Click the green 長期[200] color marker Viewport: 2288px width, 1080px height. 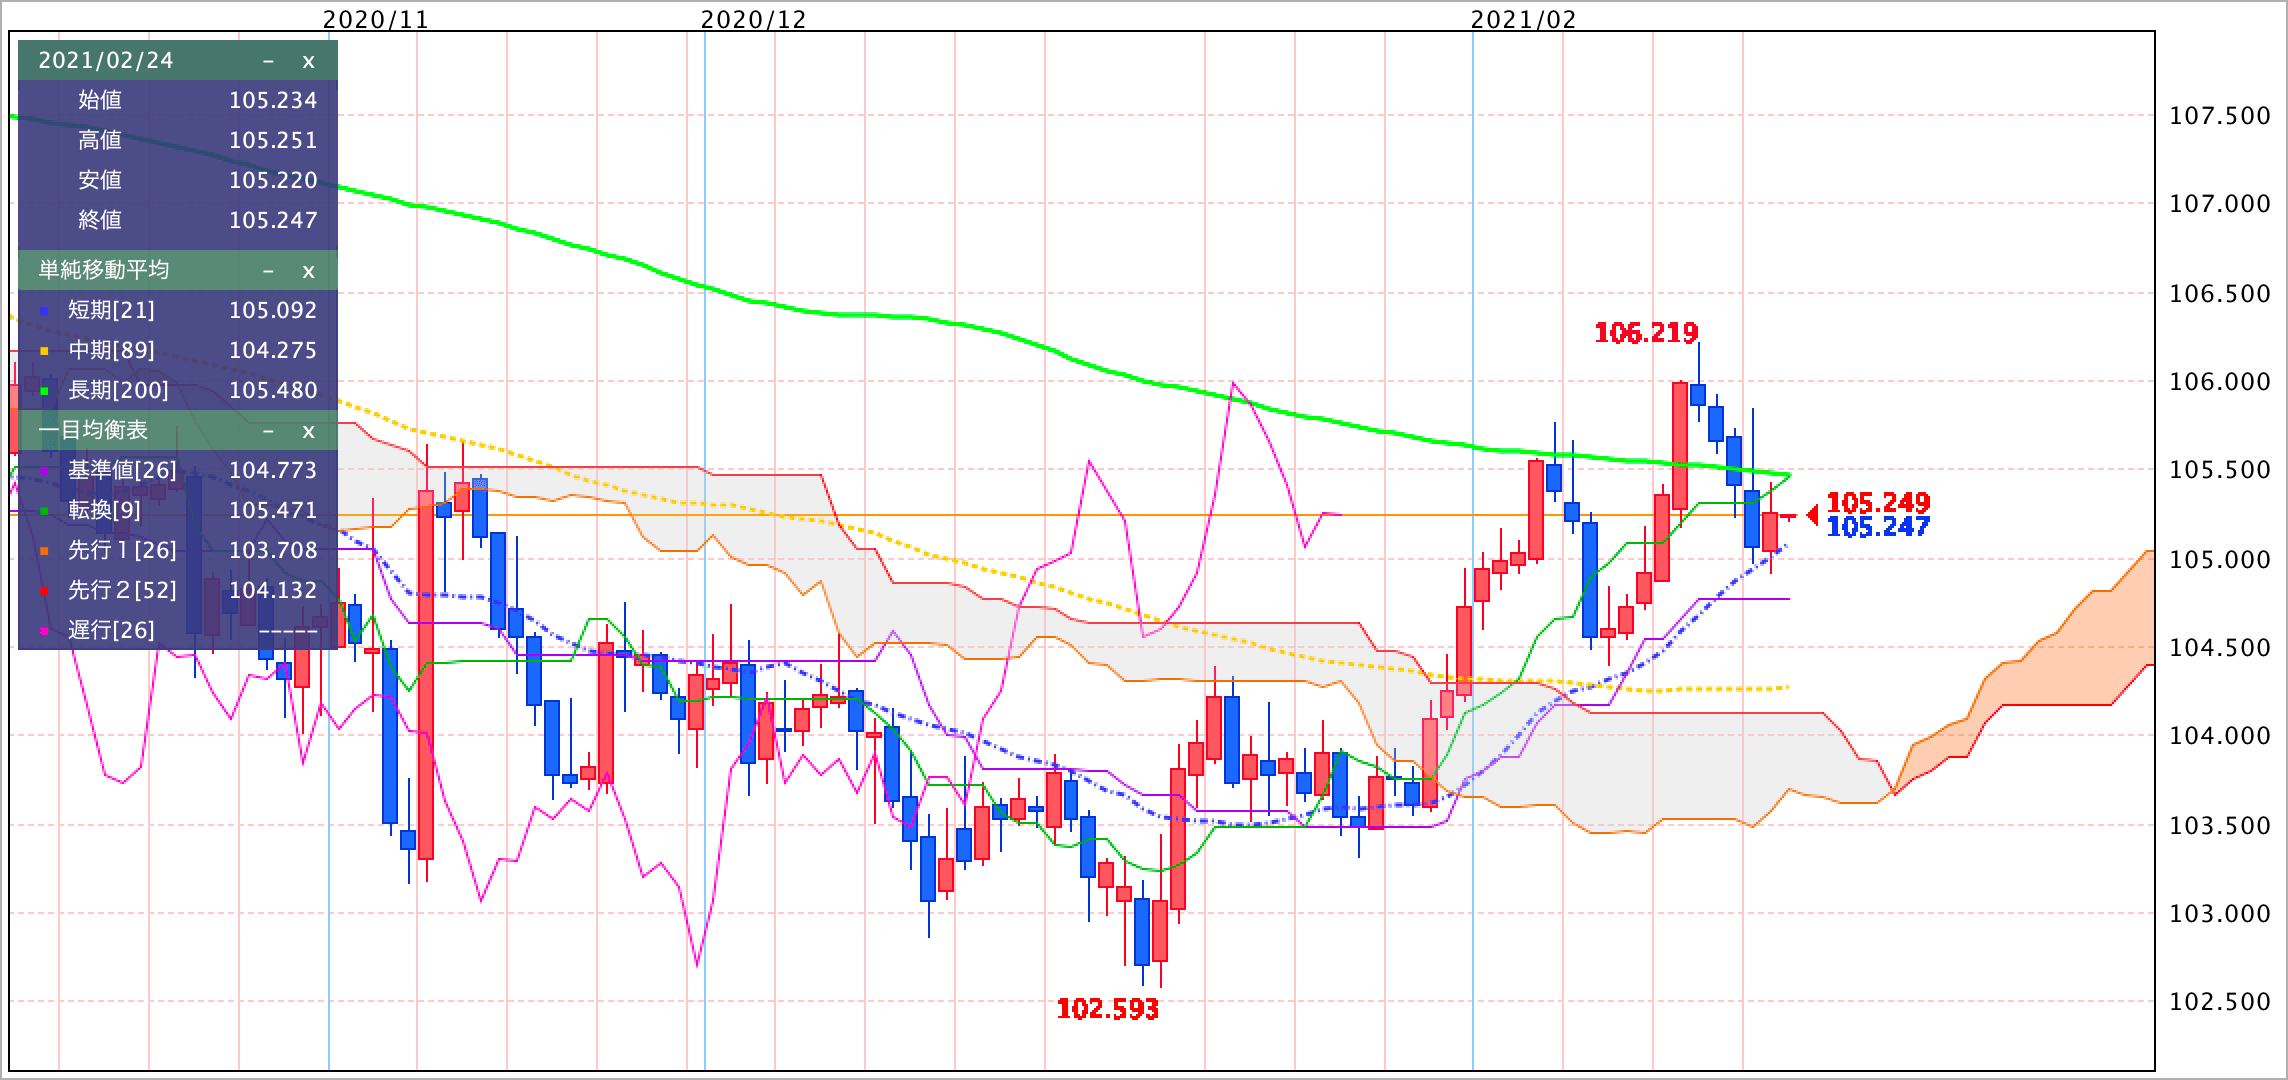43,392
